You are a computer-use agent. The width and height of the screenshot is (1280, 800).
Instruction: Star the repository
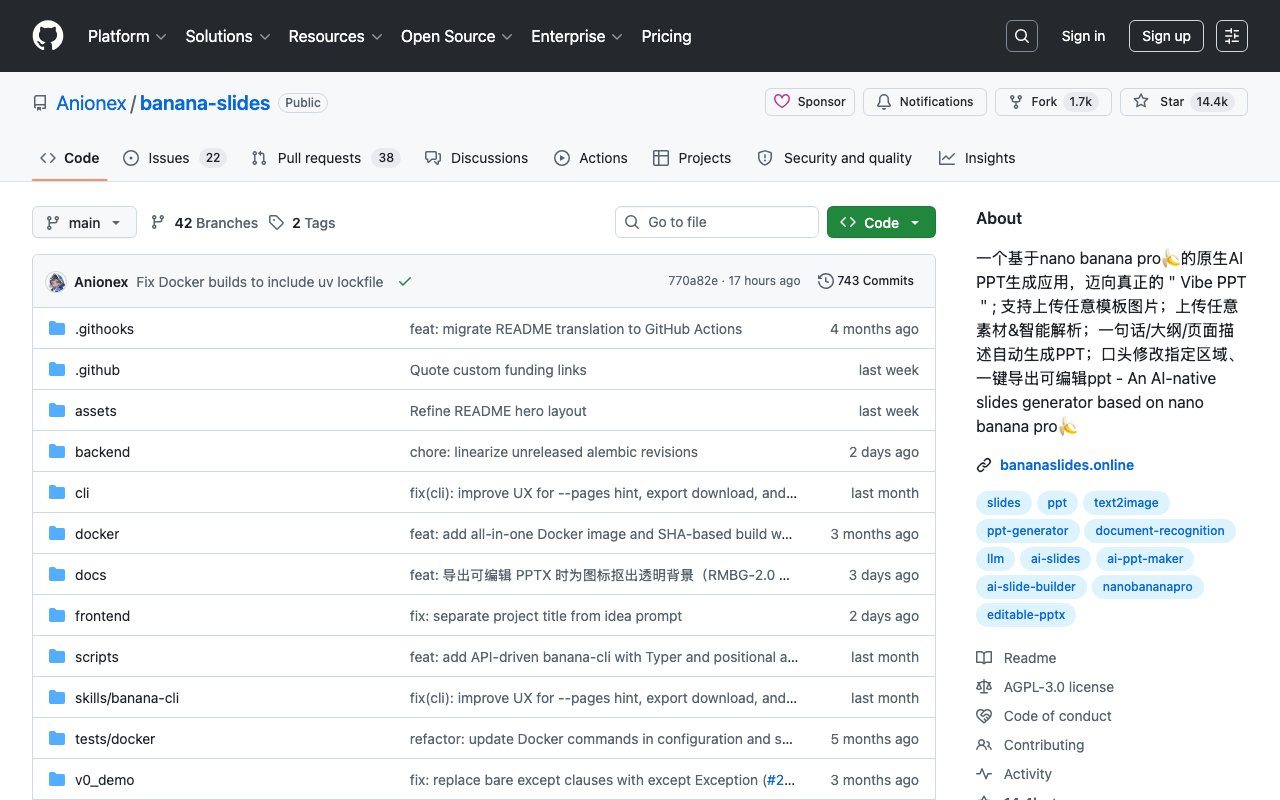pyautogui.click(x=1184, y=102)
